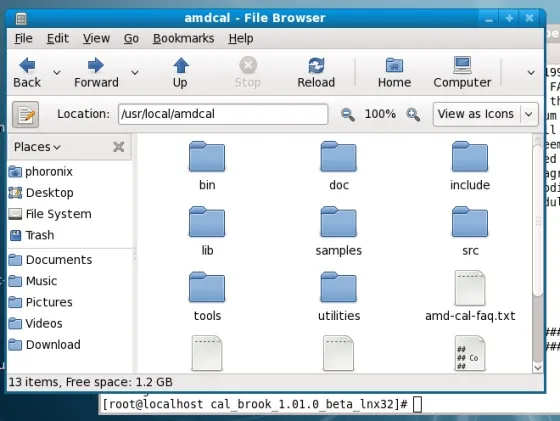
Task: Zoom out with the minus magnifier
Action: (348, 115)
